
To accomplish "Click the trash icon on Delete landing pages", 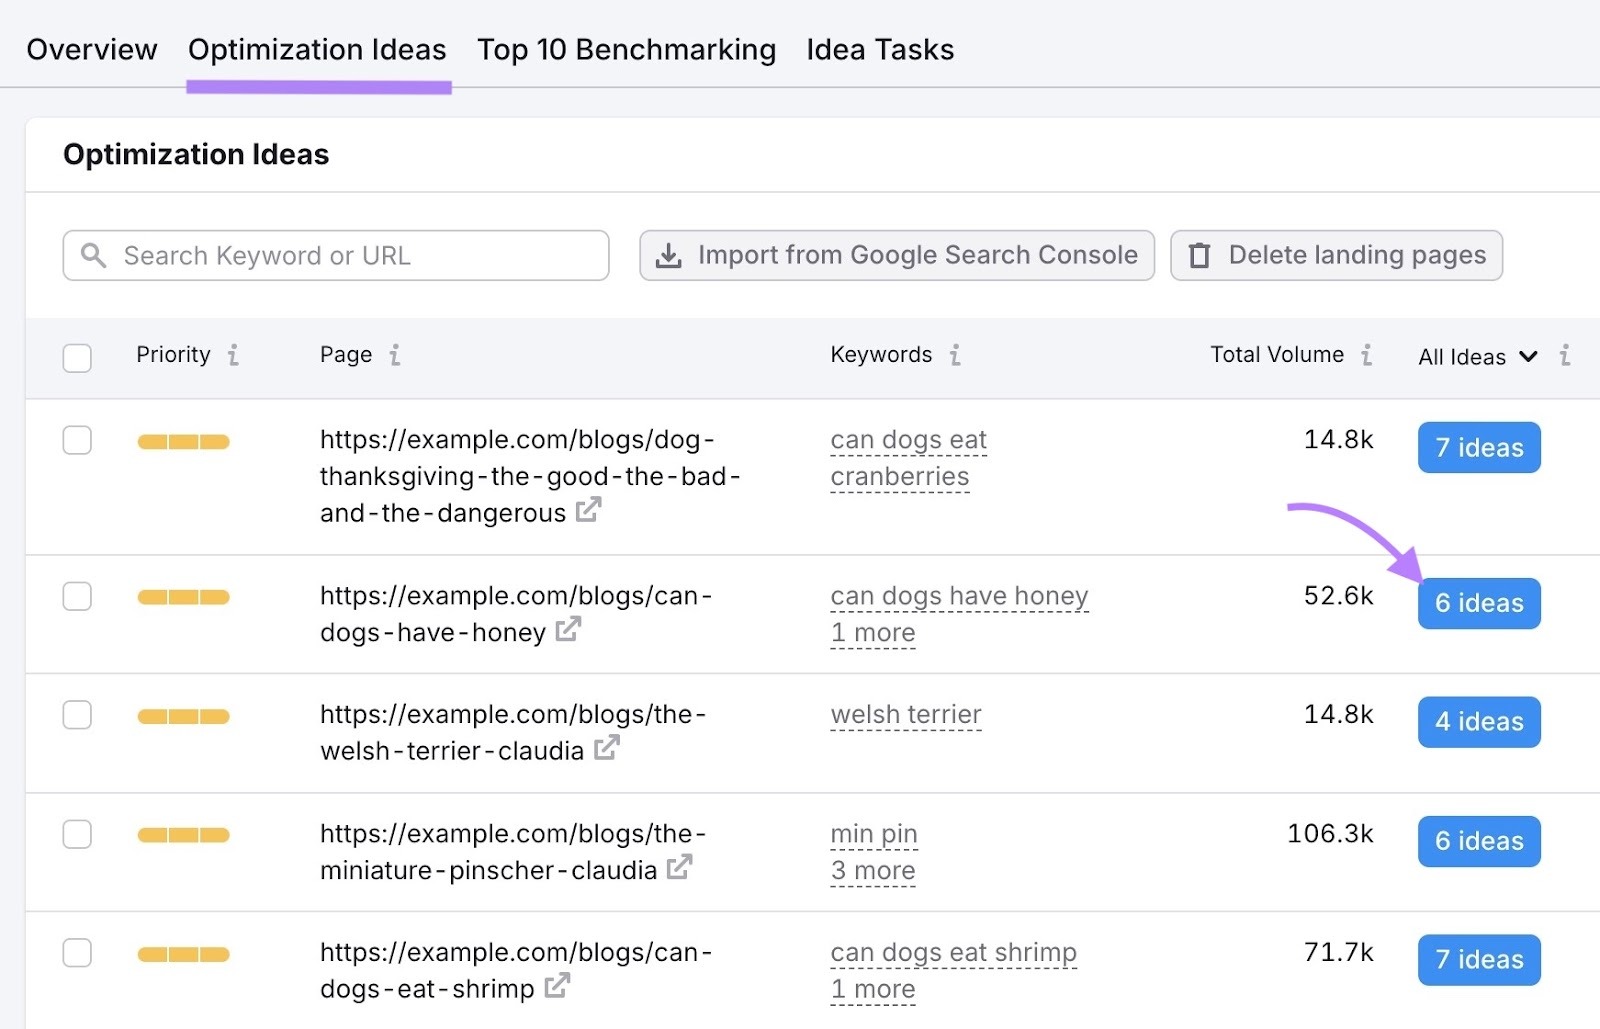I will pyautogui.click(x=1199, y=255).
